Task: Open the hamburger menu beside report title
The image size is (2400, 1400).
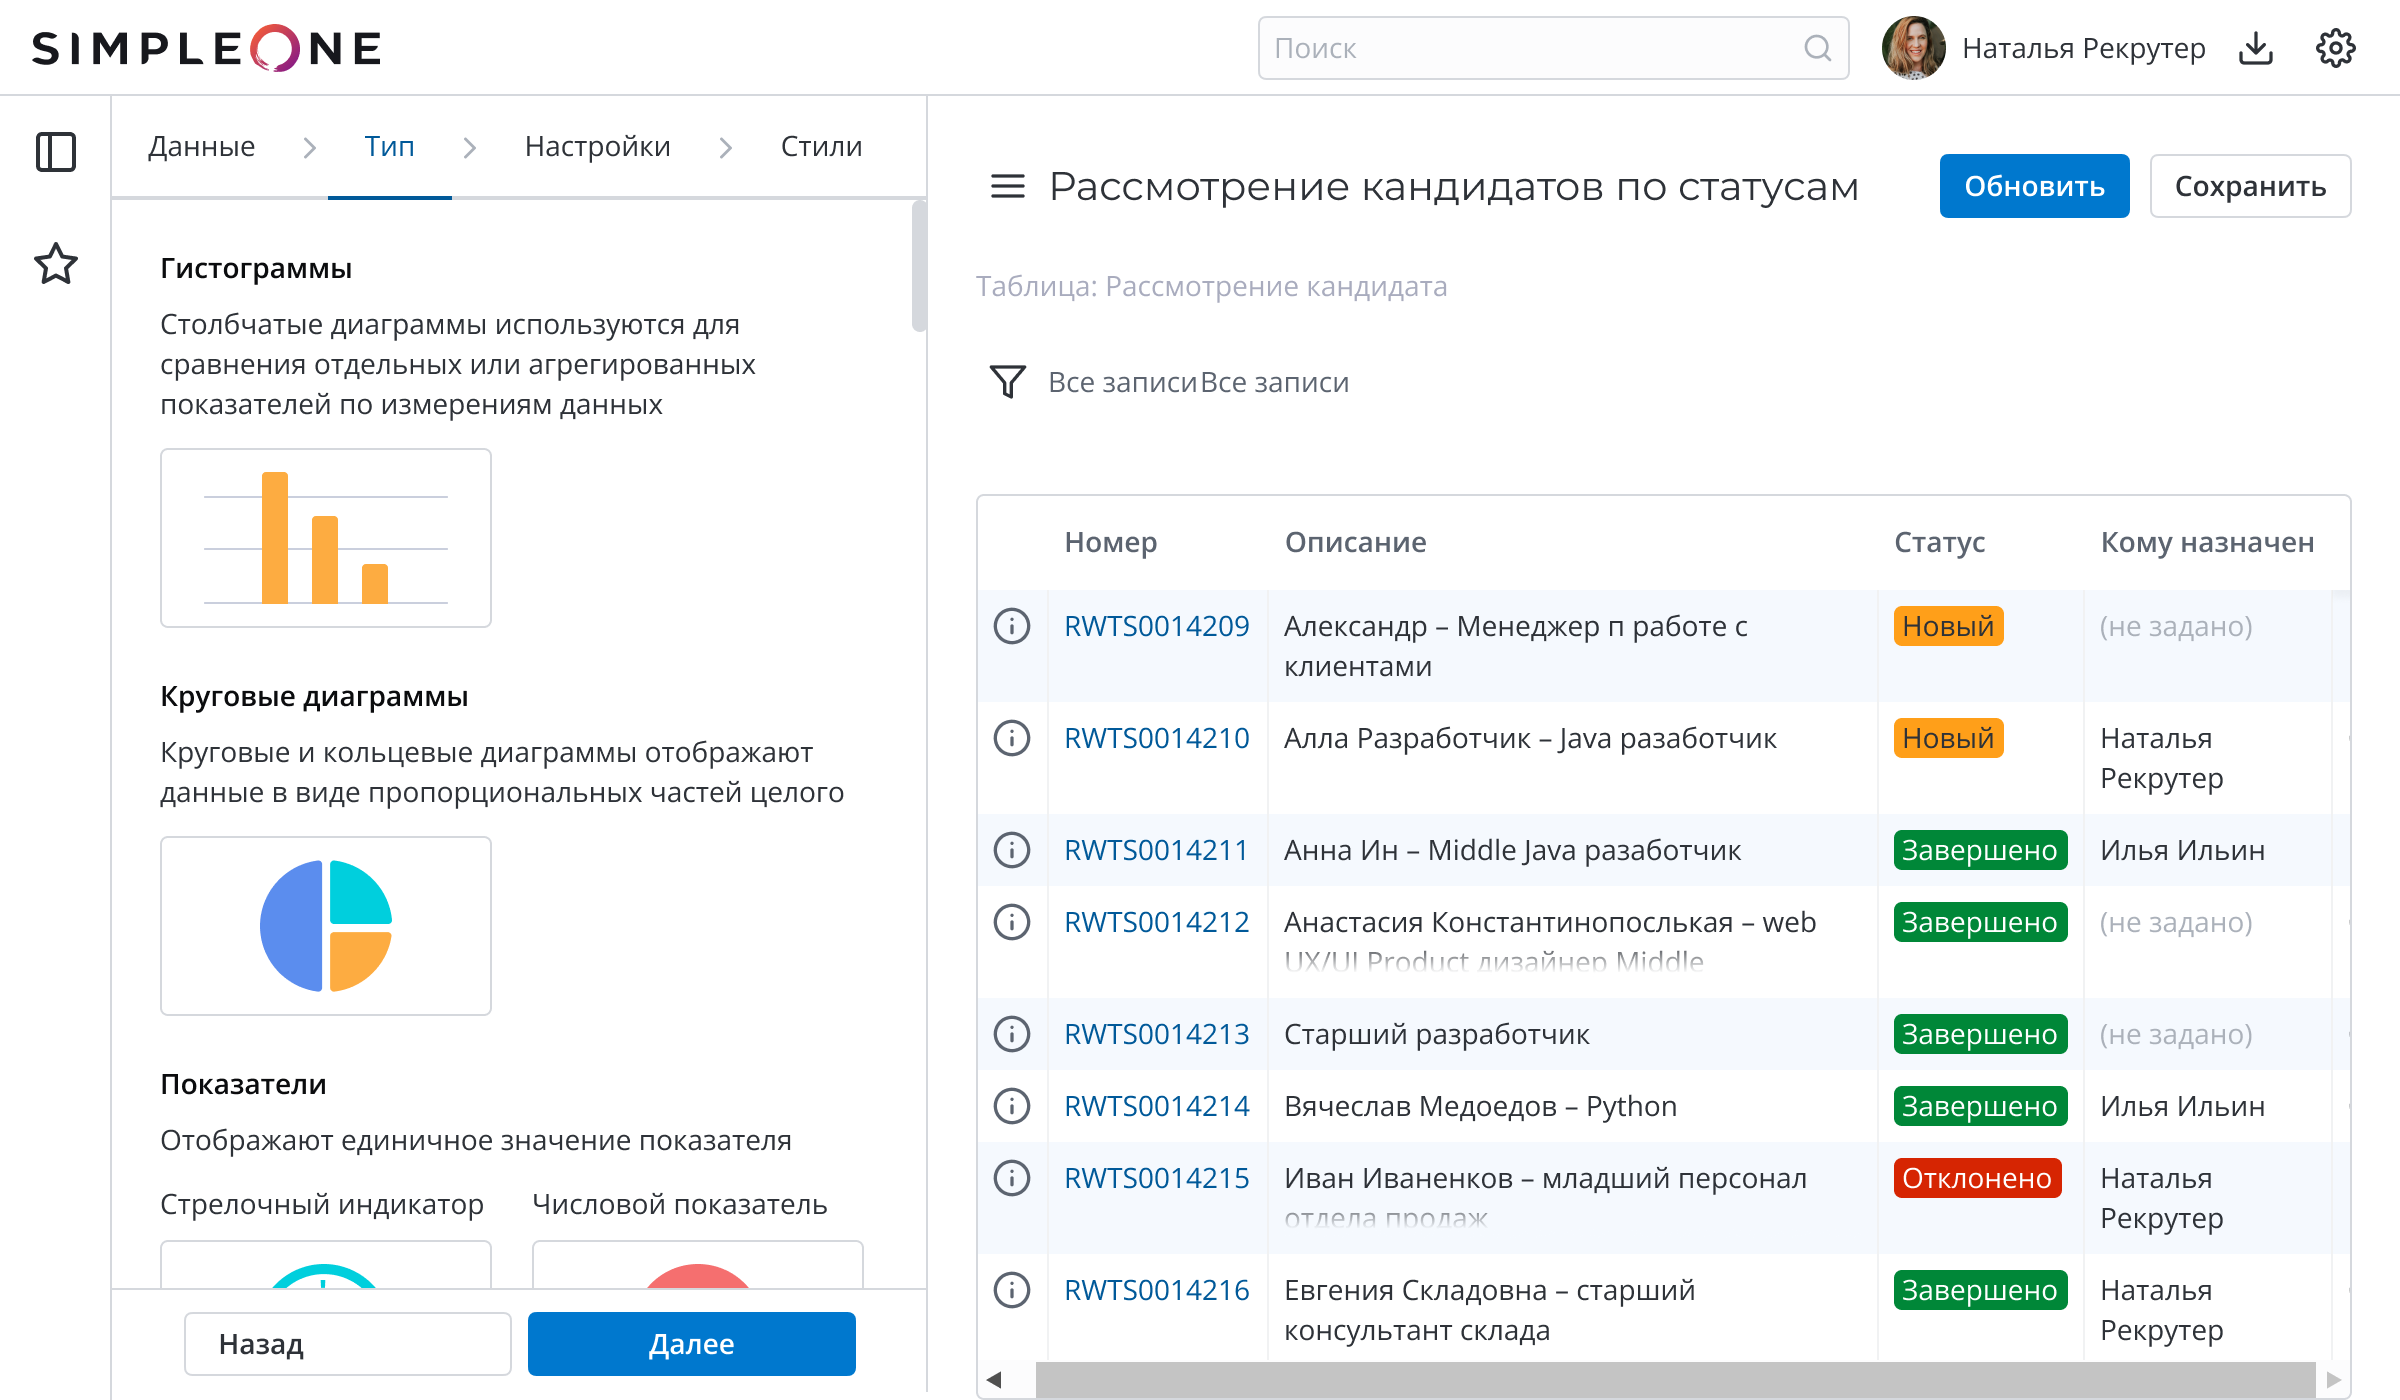Action: coord(1007,186)
